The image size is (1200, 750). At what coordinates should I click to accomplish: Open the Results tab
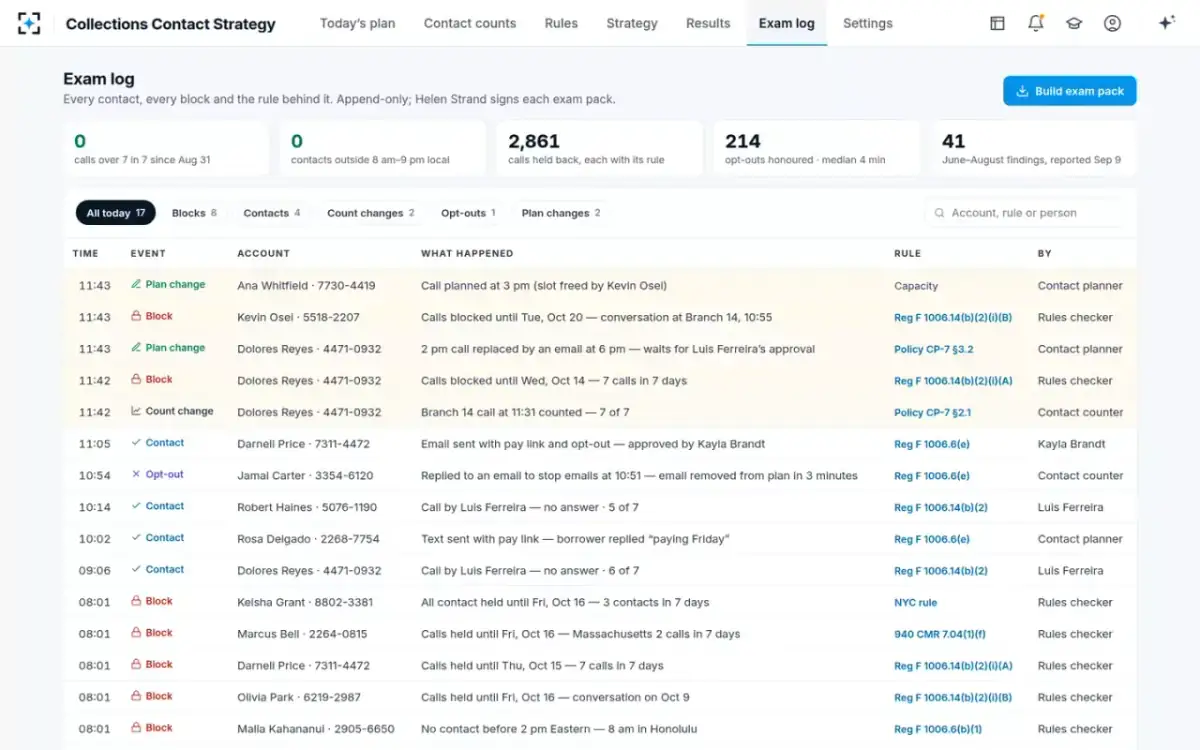(708, 23)
